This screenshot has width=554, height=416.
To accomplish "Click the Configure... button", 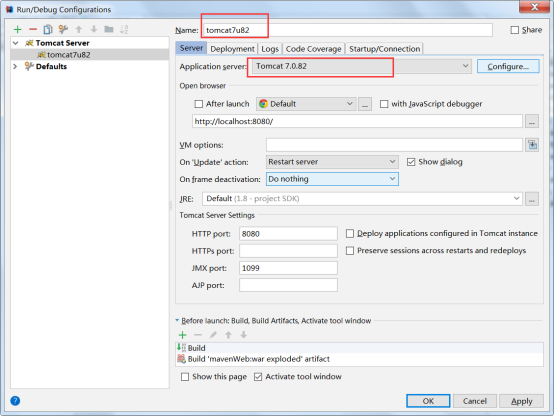I will [x=508, y=66].
